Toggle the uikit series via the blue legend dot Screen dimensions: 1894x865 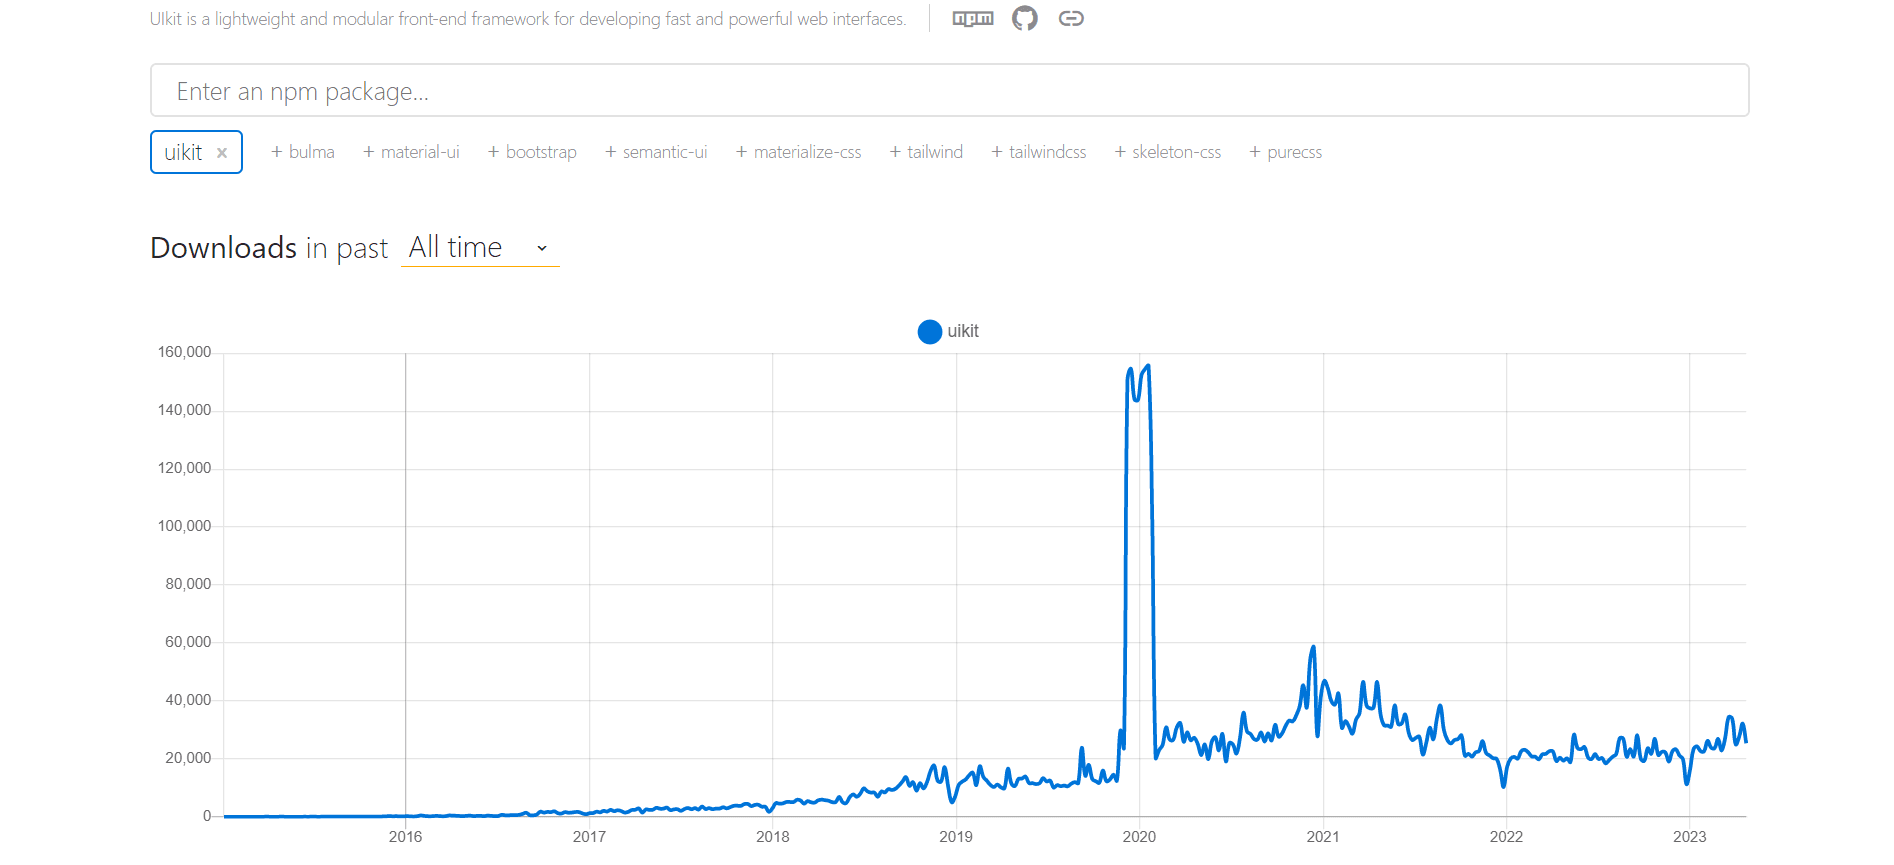click(929, 331)
